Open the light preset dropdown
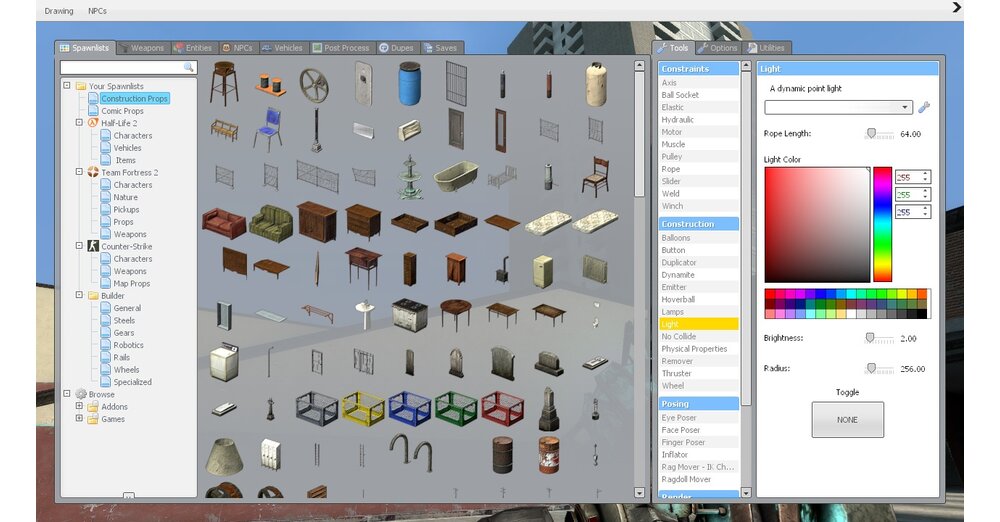Screen dimensions: 1000x522 tap(839, 108)
